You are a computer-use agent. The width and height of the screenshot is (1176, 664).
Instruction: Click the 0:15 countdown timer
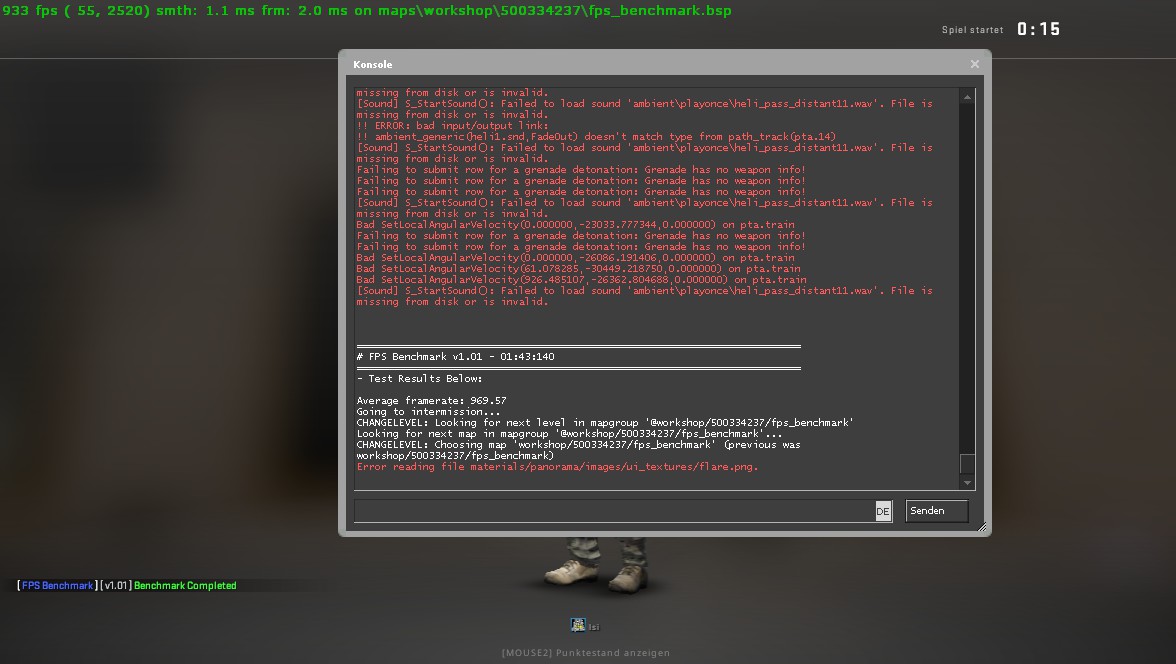coord(1039,29)
